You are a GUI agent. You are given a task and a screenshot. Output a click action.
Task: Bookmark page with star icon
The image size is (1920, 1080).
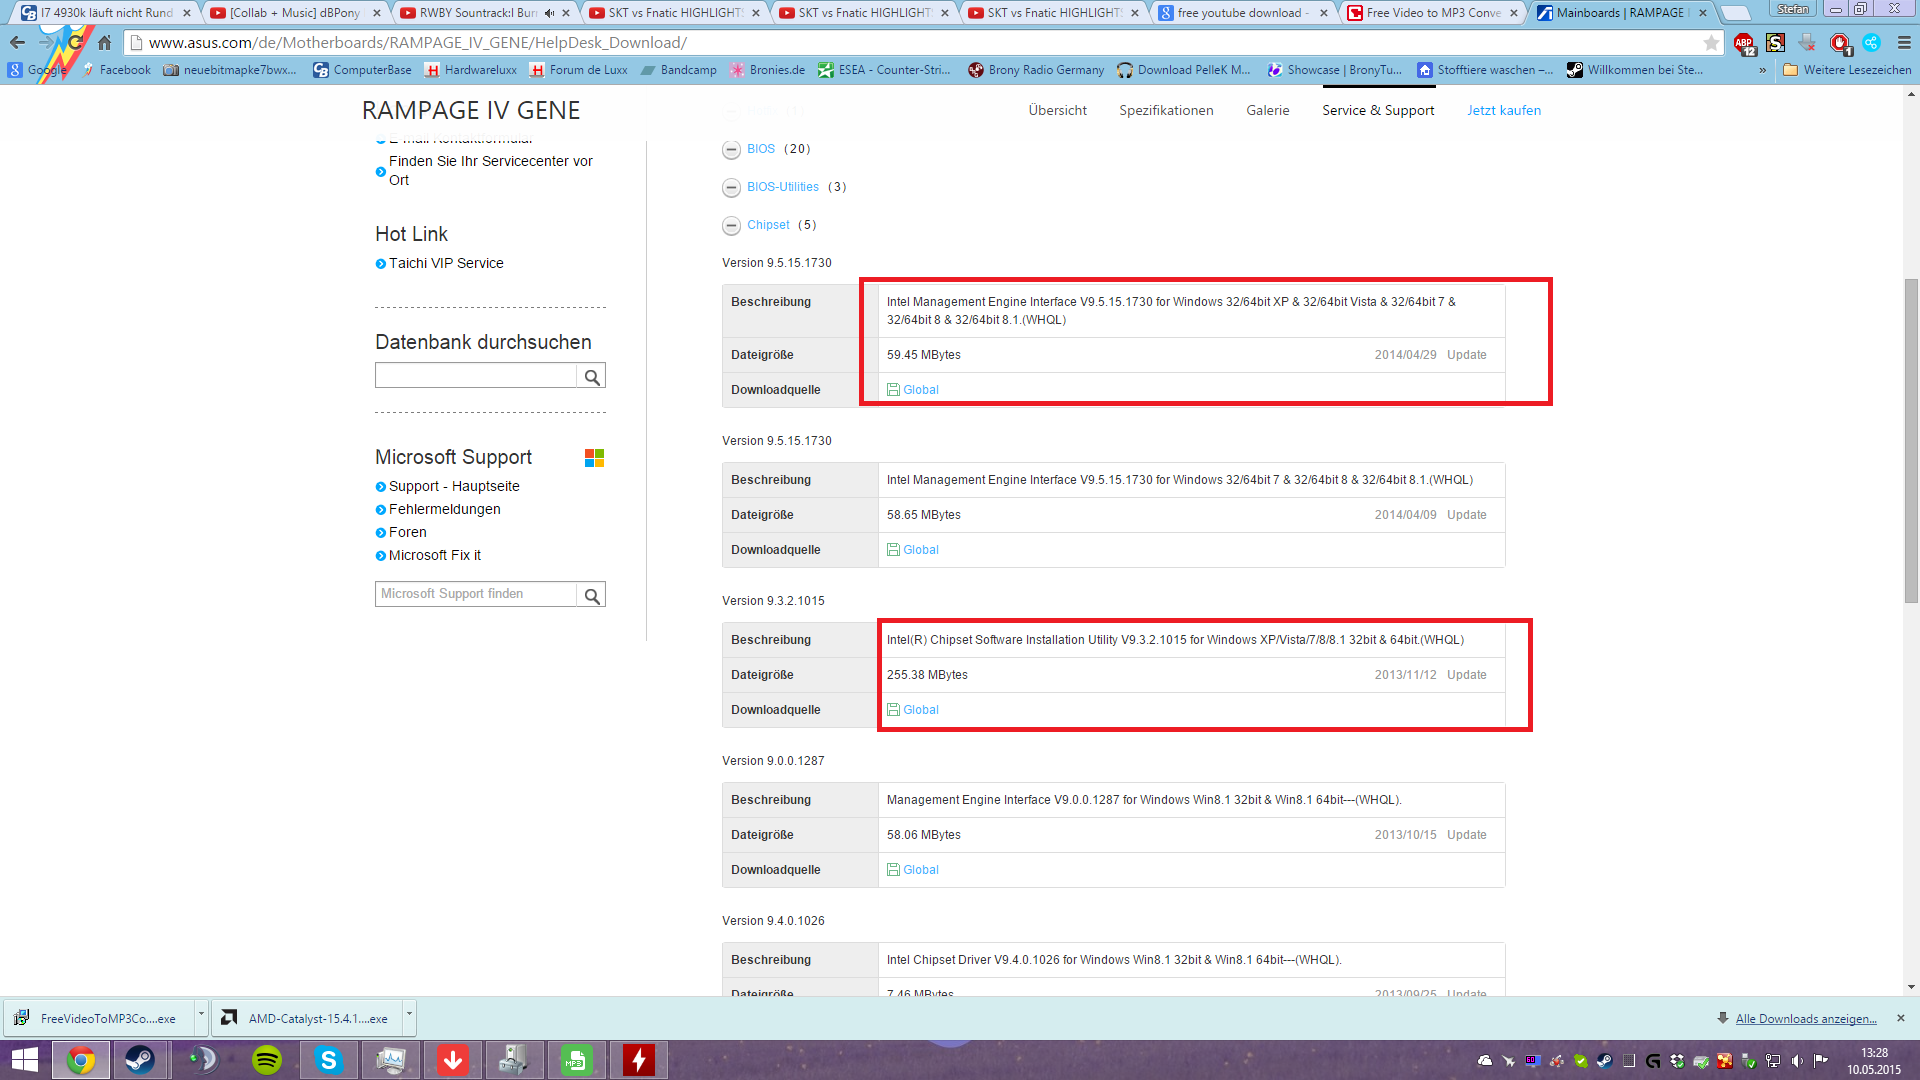click(x=1711, y=43)
